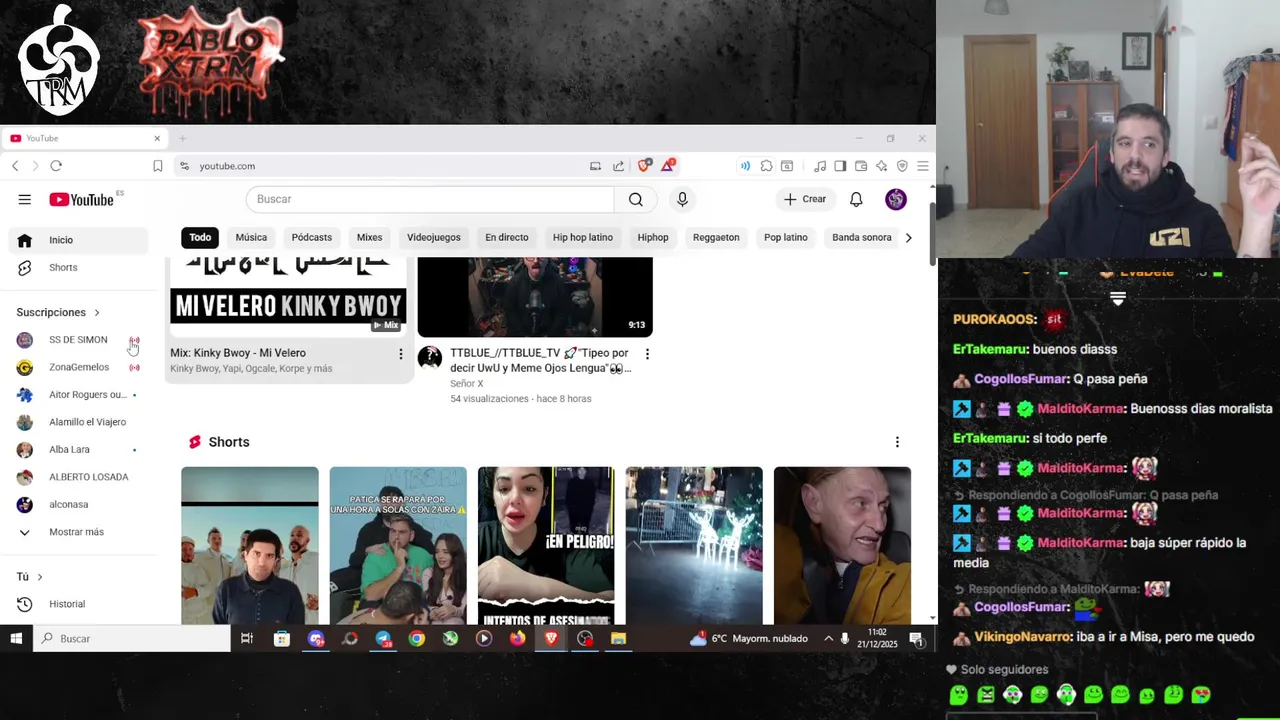Click the Crear button

coord(805,199)
